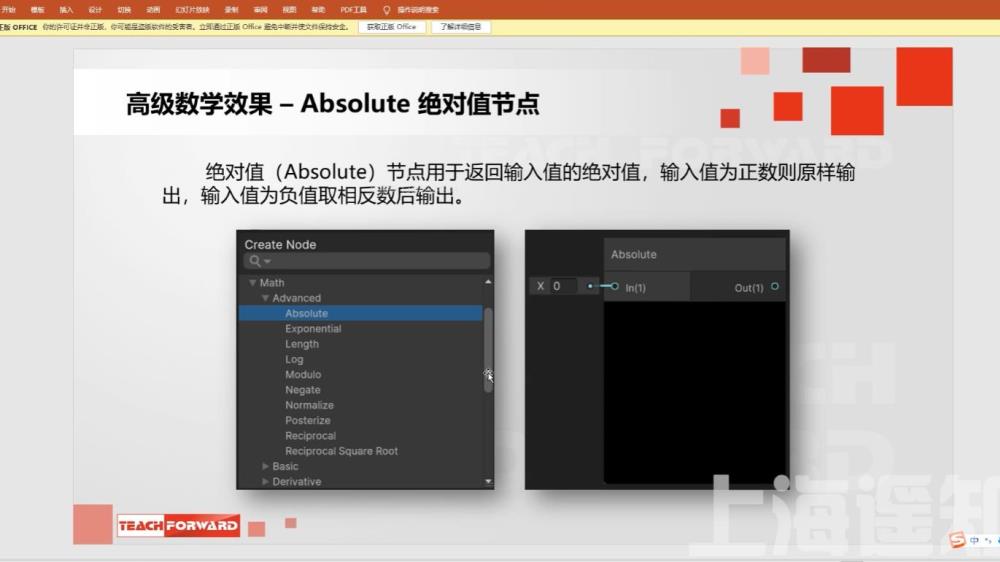Screen dimensions: 1000x562
Task: Click the Sogou input method S icon
Action: [957, 541]
